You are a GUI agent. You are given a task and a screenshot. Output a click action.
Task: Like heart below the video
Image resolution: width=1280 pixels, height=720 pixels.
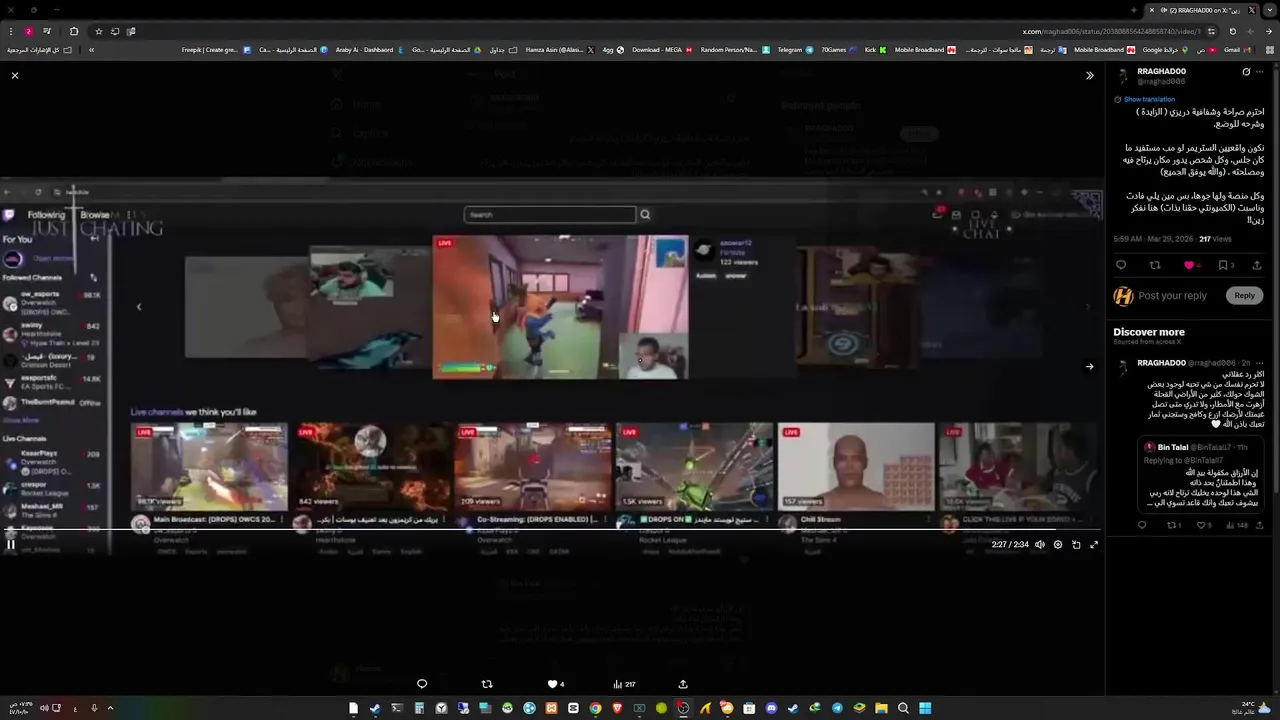point(552,684)
